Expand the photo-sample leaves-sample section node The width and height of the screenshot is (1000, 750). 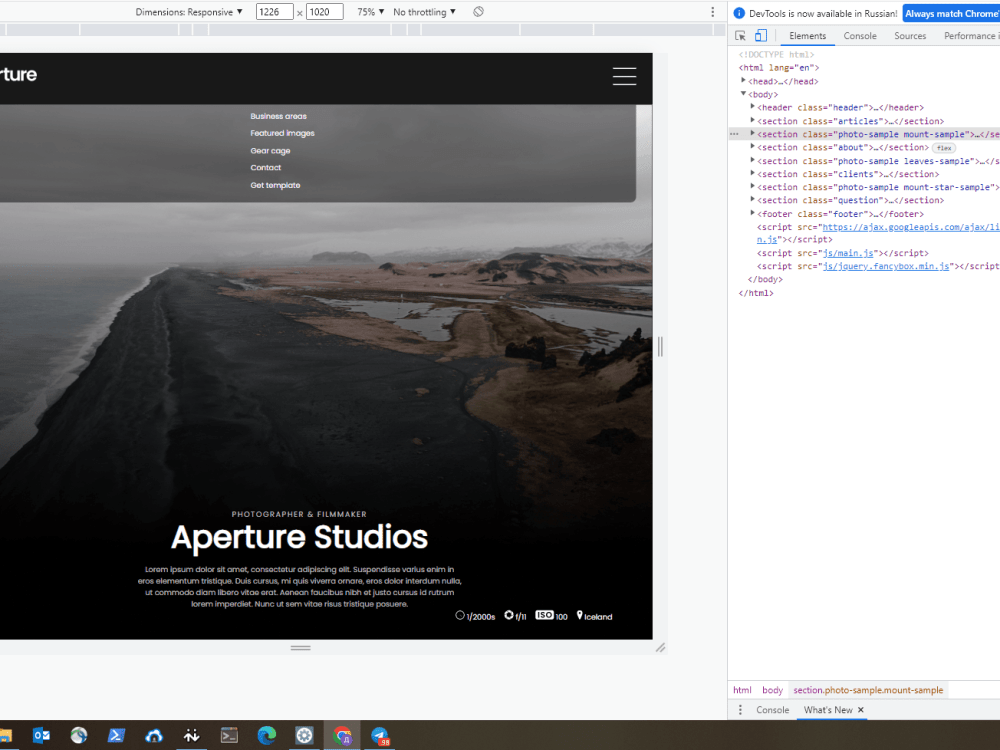(x=753, y=160)
